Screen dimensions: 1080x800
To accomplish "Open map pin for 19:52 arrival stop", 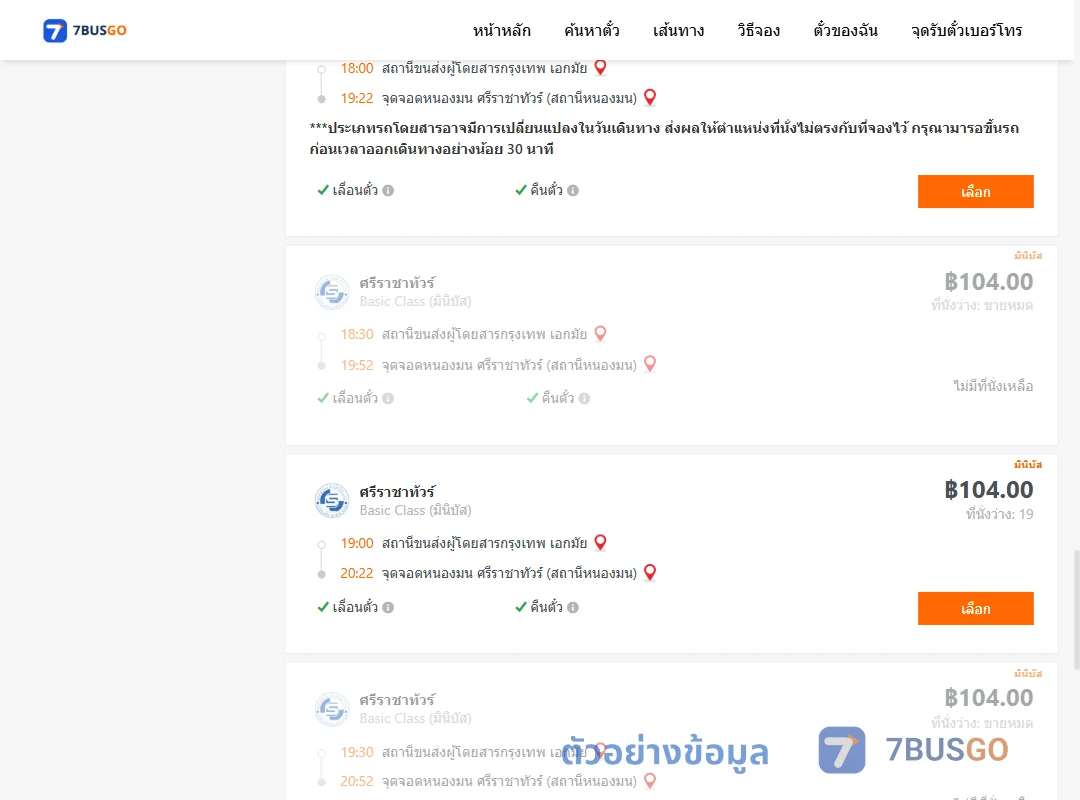I will 650,364.
